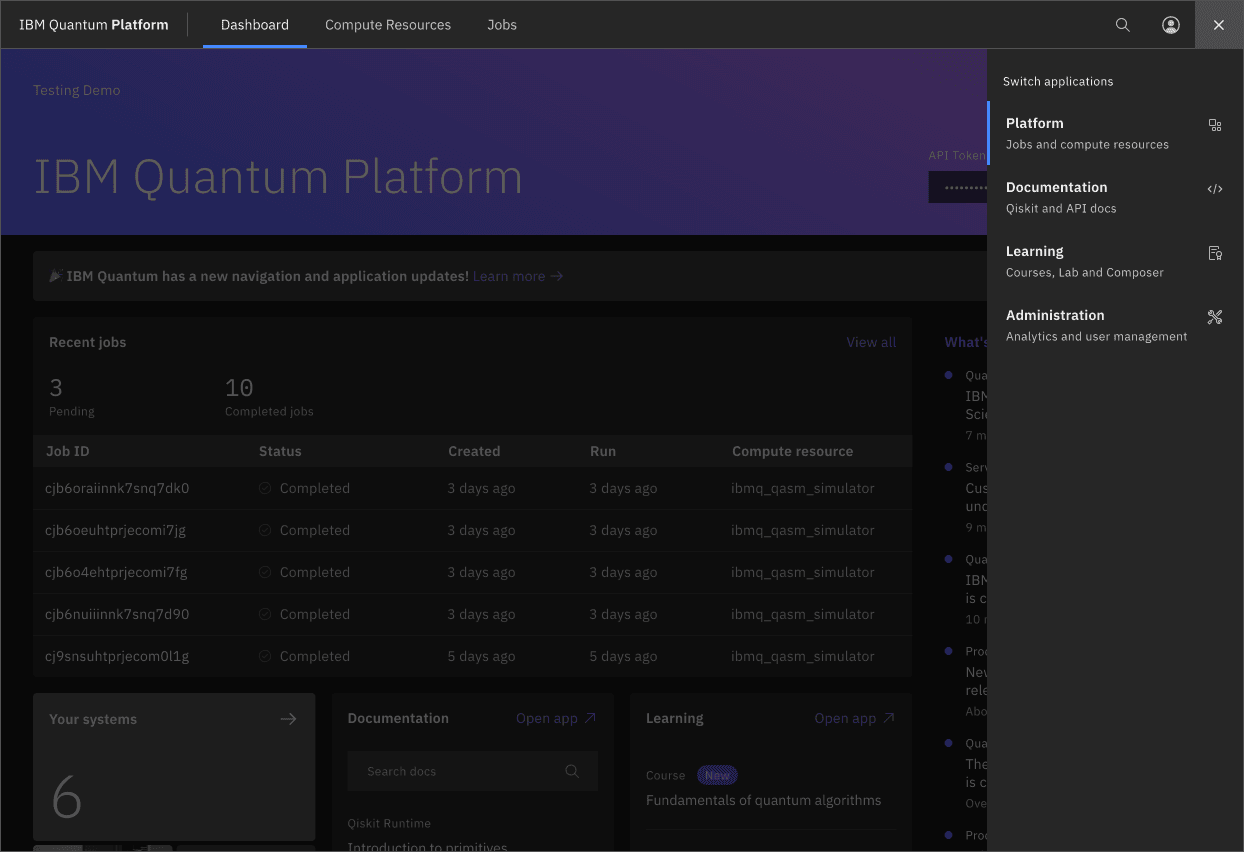Click the Search docs input field

click(x=473, y=771)
